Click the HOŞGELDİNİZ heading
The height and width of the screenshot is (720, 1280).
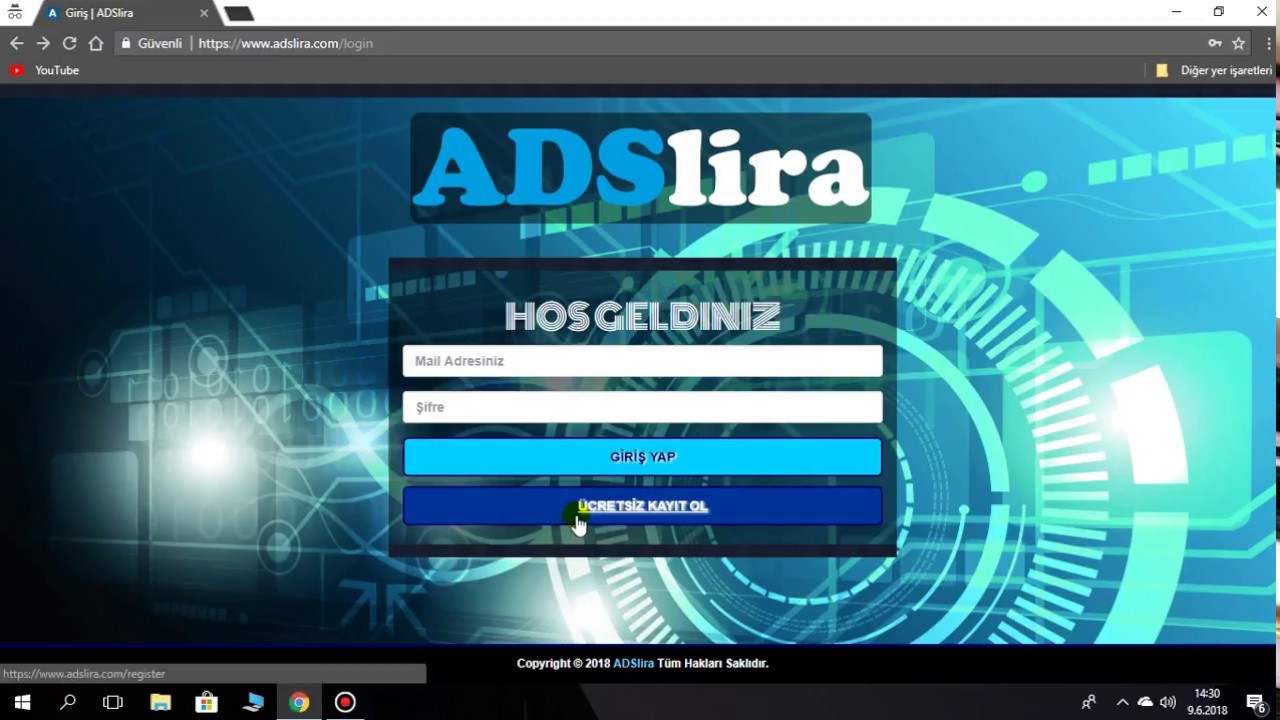642,317
